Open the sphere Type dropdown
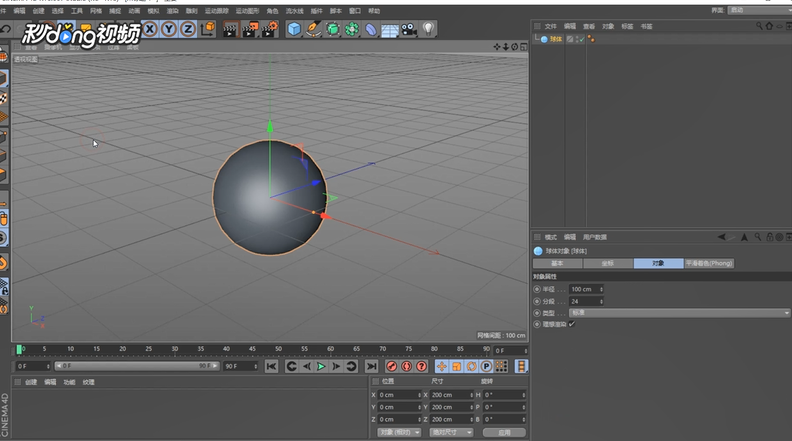The width and height of the screenshot is (792, 441). point(679,313)
